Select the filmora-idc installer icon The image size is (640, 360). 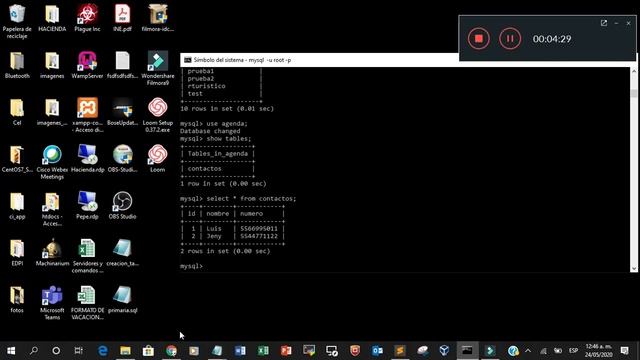click(x=158, y=19)
